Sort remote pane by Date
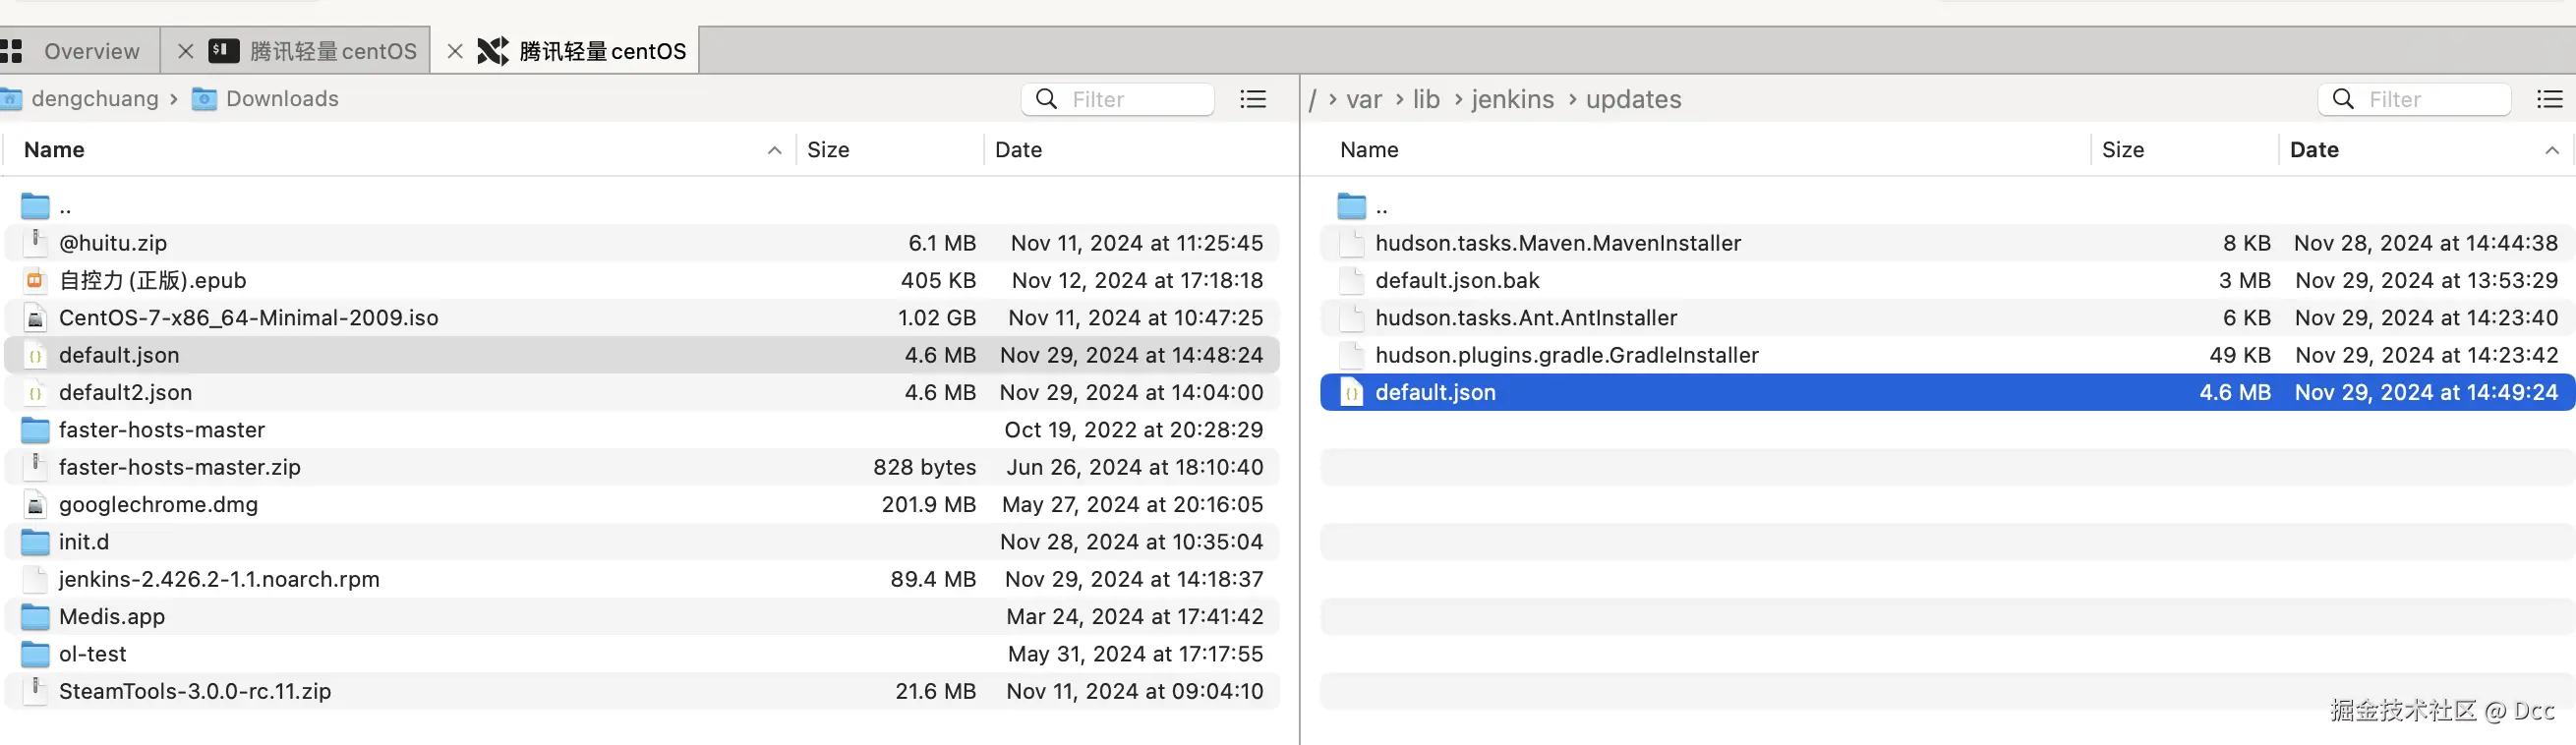 [x=2314, y=150]
